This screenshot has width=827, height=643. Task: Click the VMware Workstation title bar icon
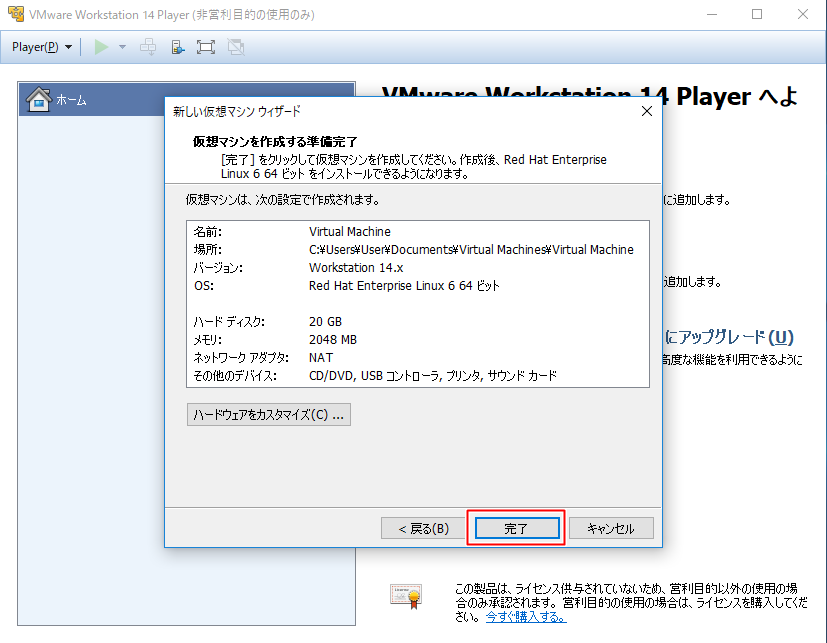[16, 14]
